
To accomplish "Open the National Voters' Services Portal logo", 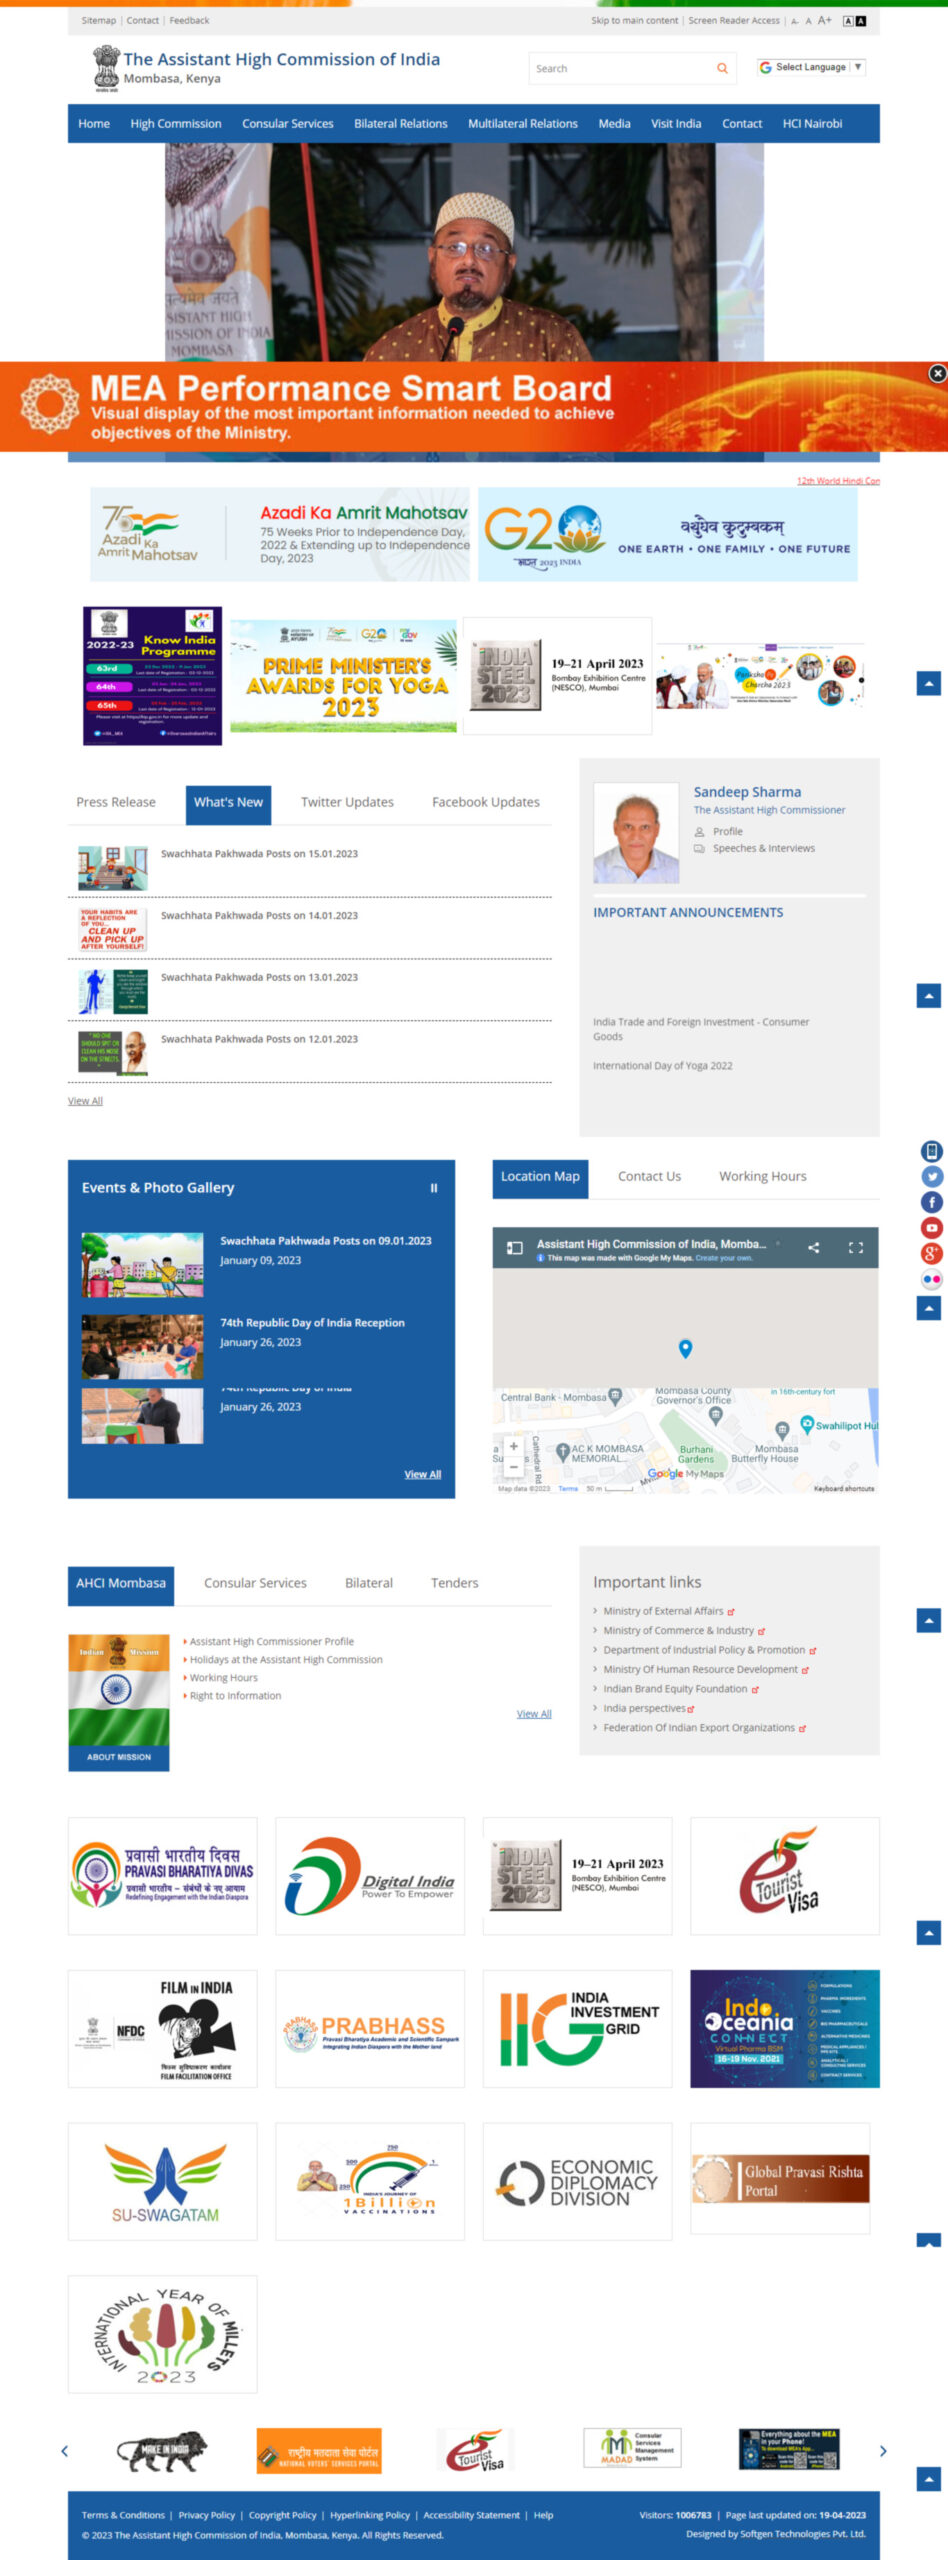I will click(x=319, y=2451).
